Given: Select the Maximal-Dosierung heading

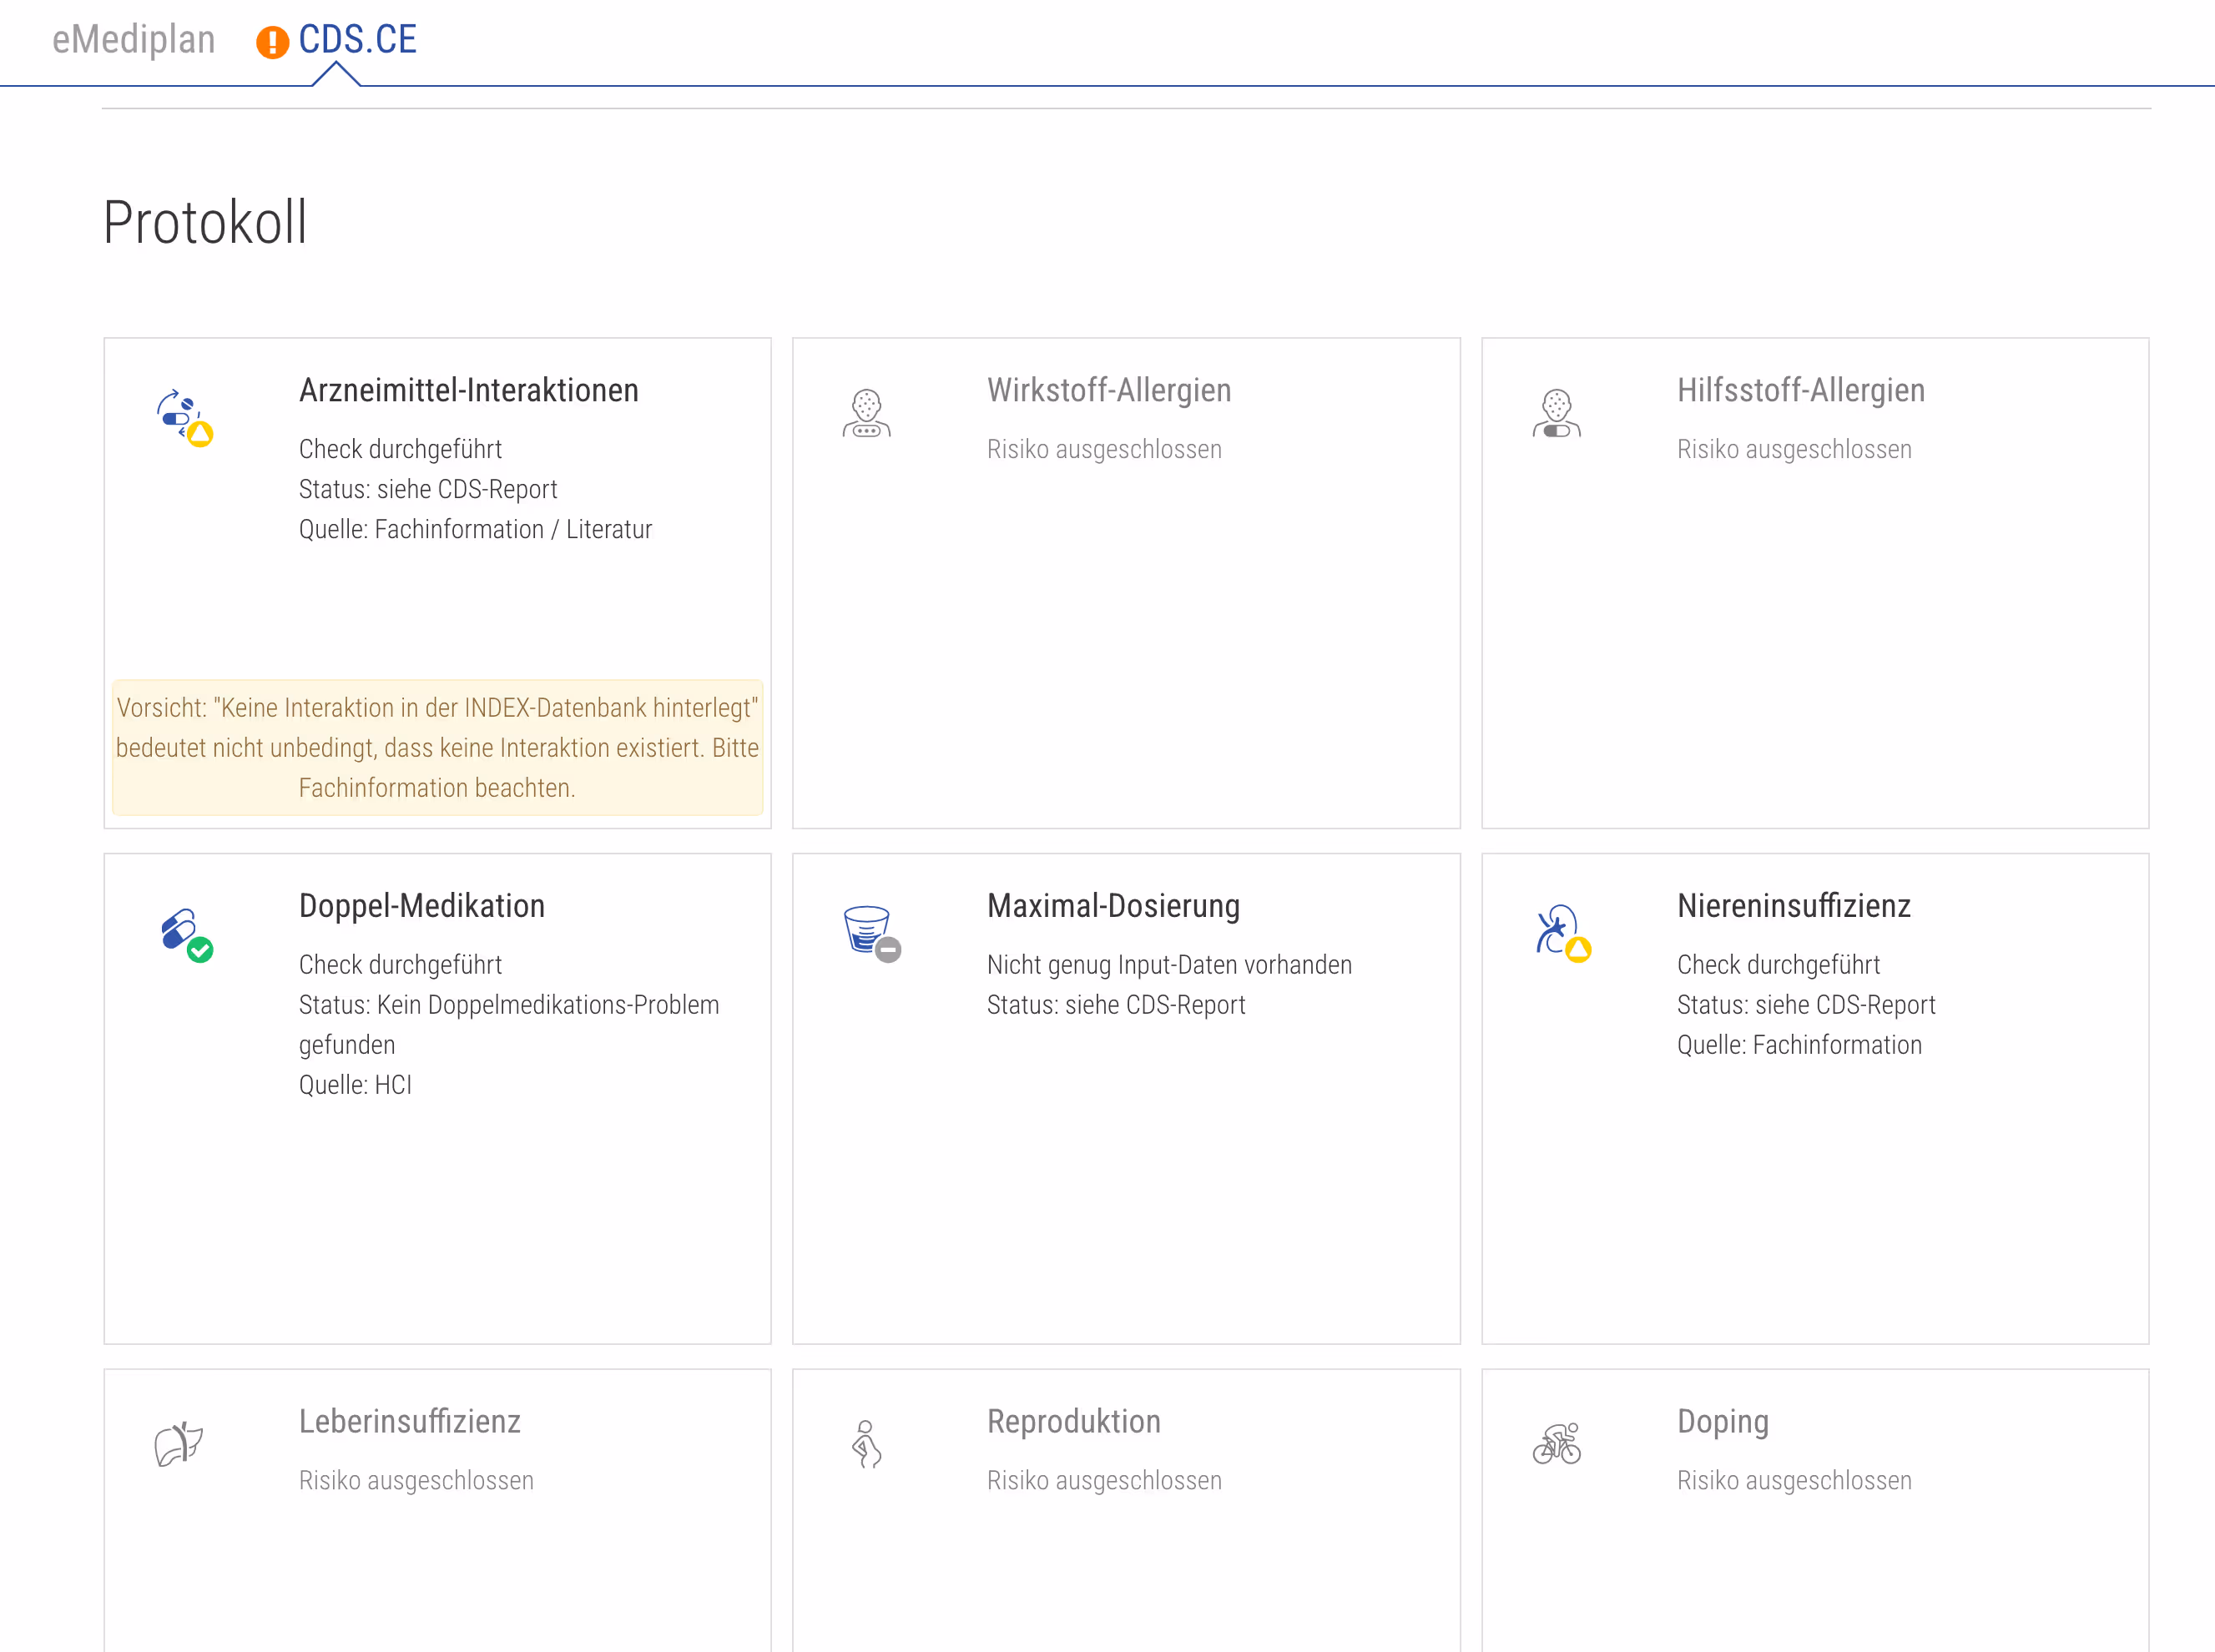Looking at the screenshot, I should [1113, 906].
